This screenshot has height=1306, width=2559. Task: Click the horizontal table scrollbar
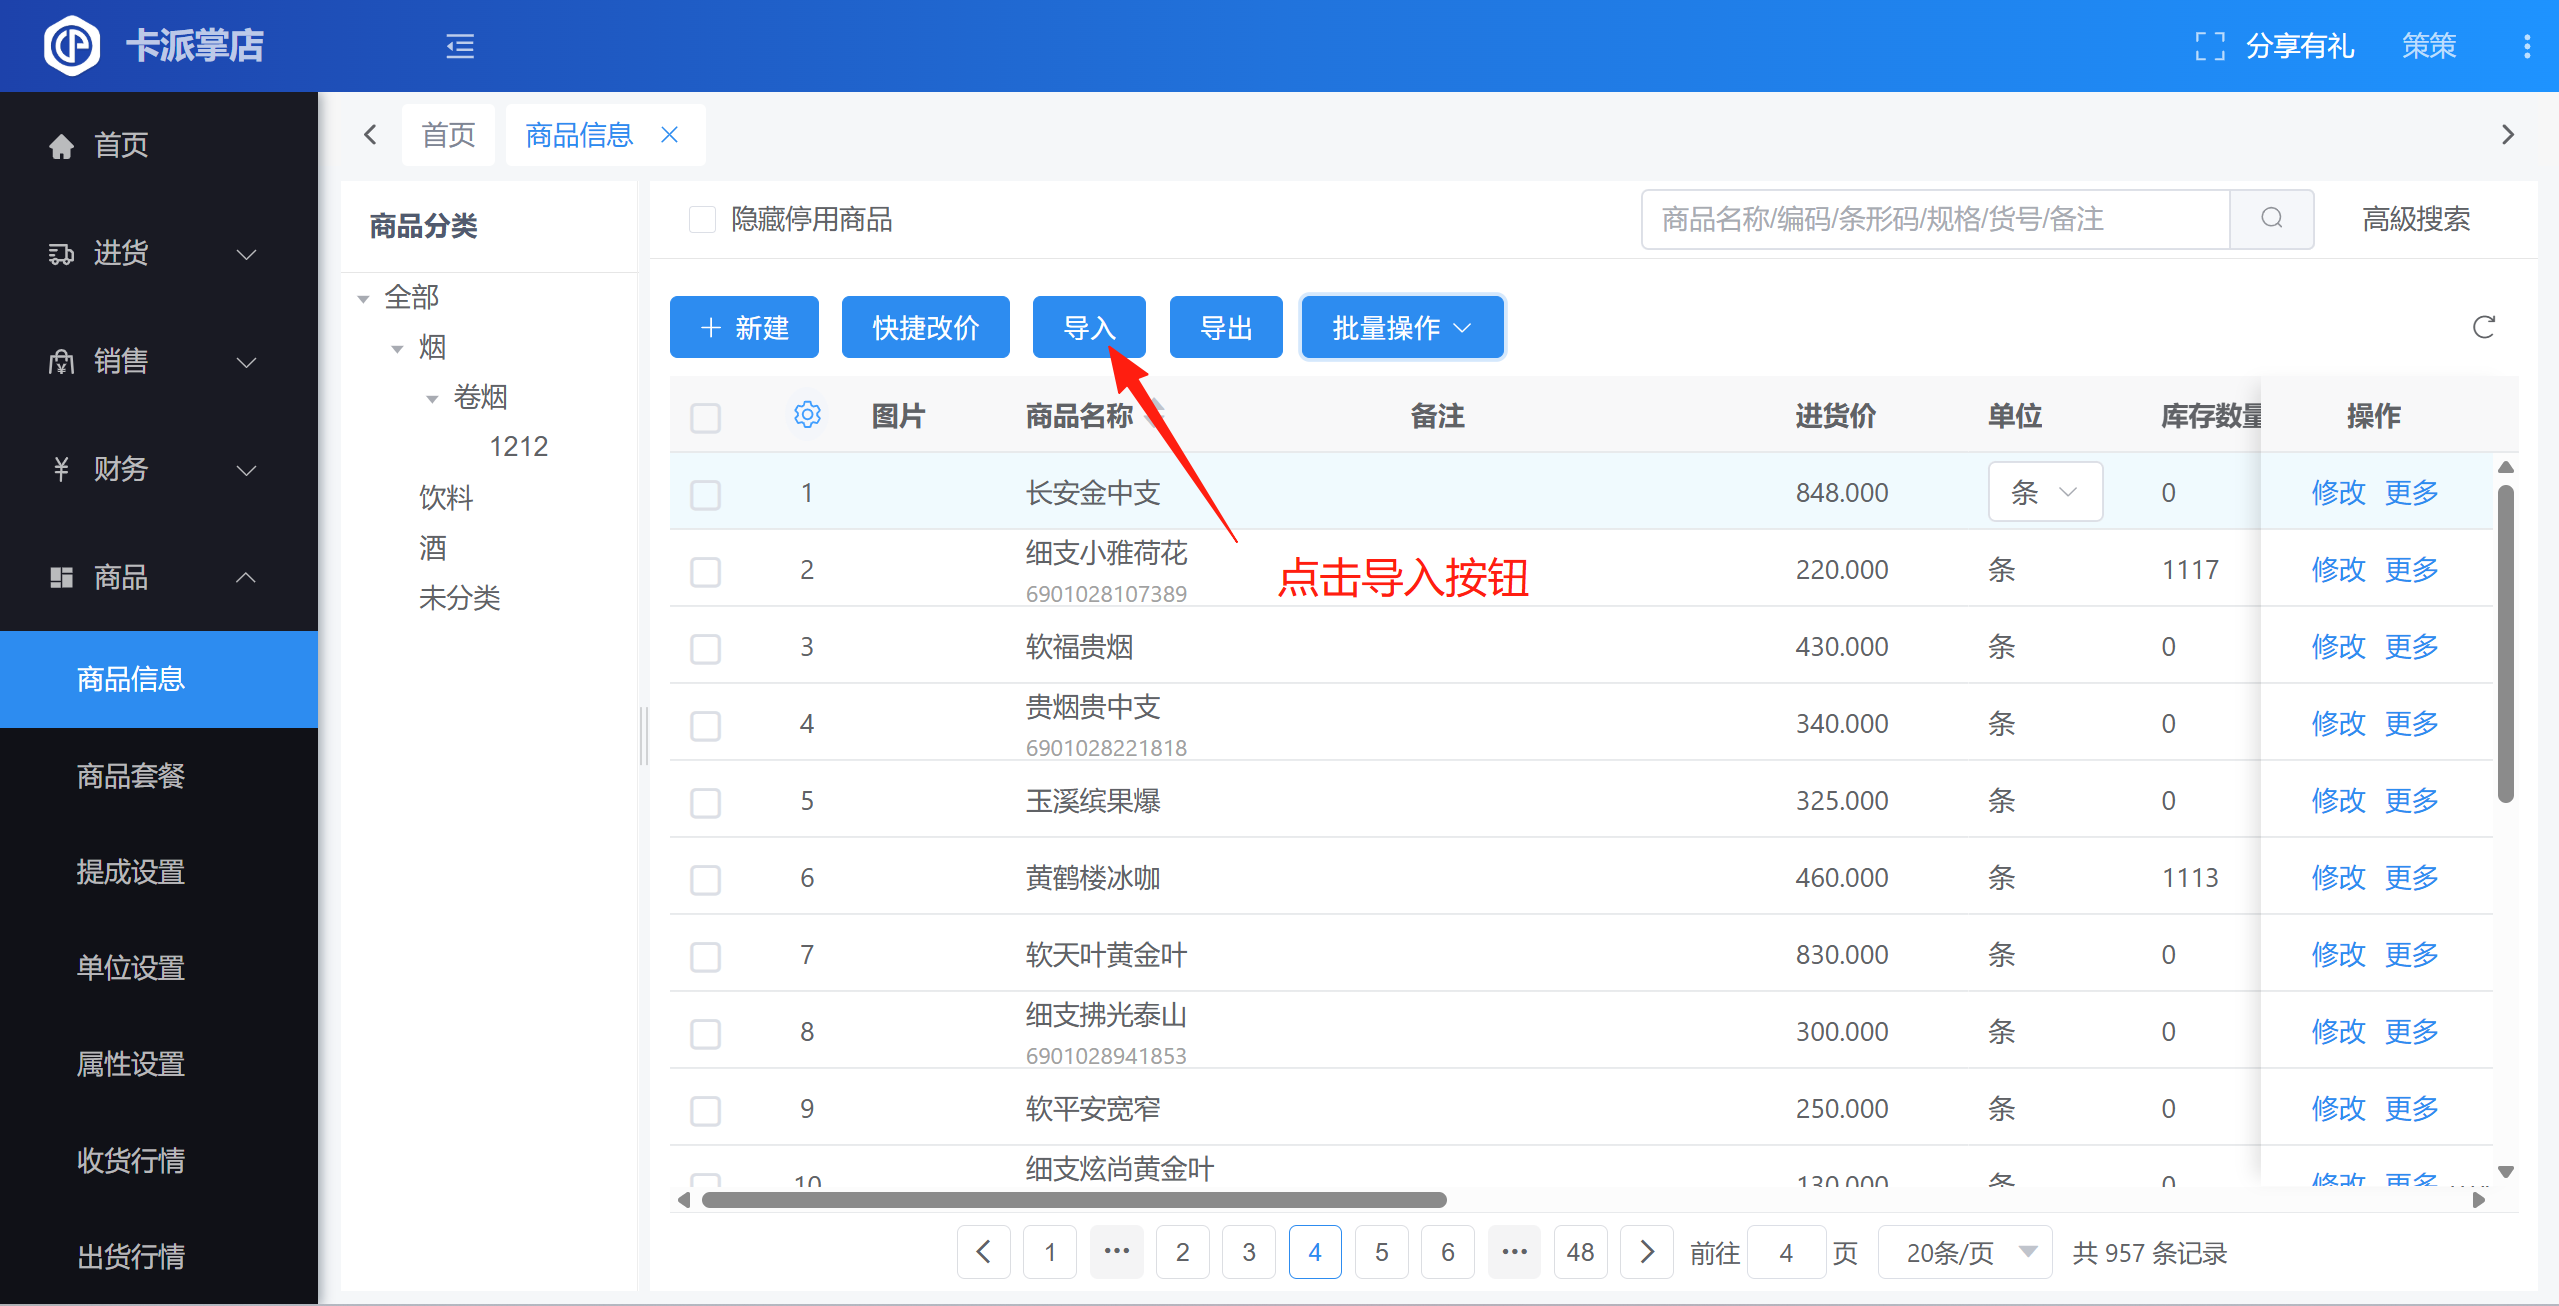point(1073,1200)
